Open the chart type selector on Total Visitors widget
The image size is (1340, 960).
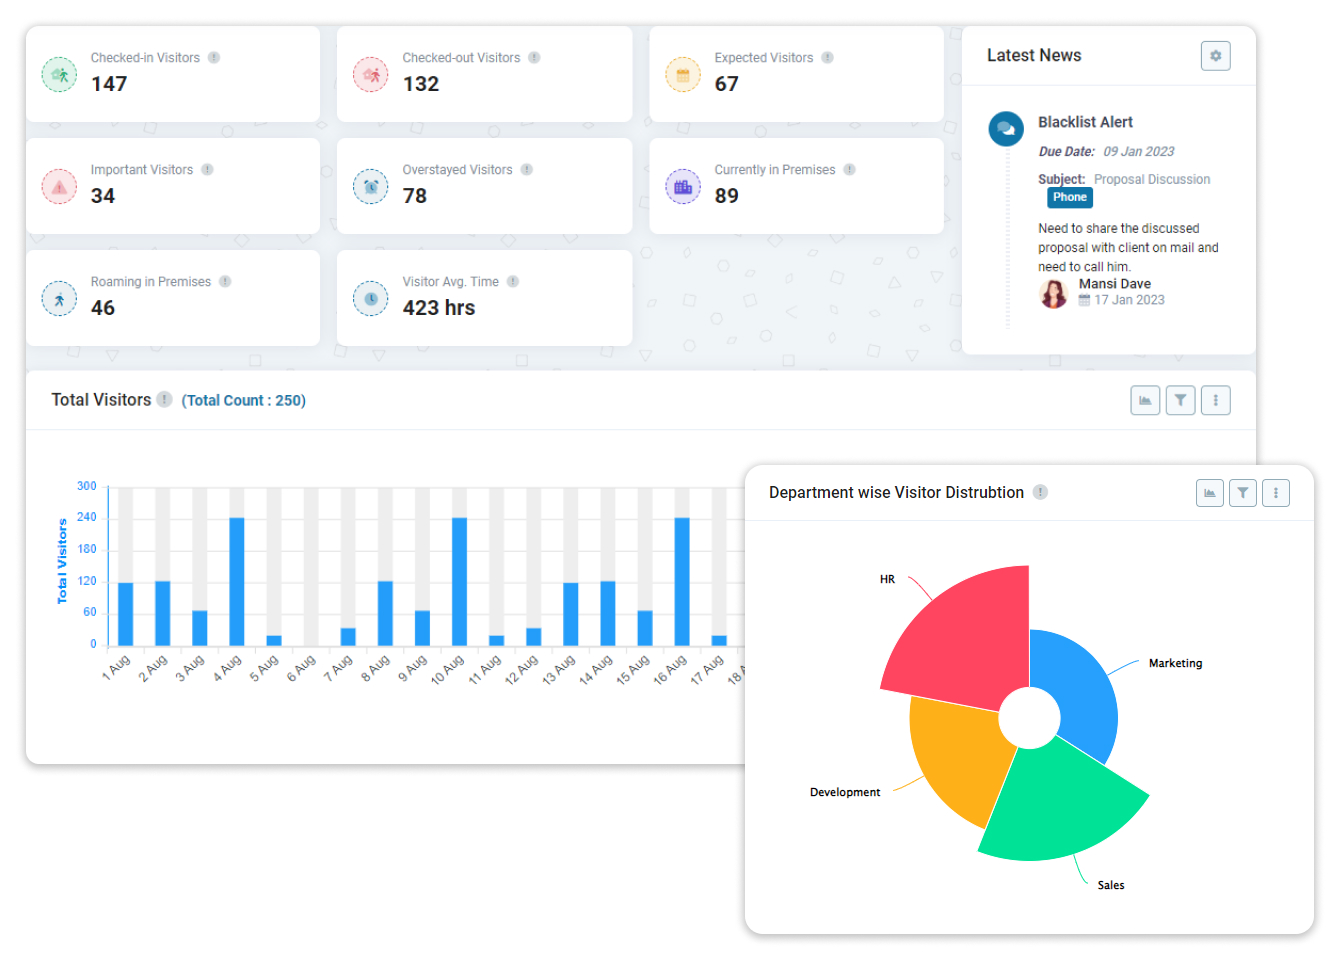(x=1145, y=400)
